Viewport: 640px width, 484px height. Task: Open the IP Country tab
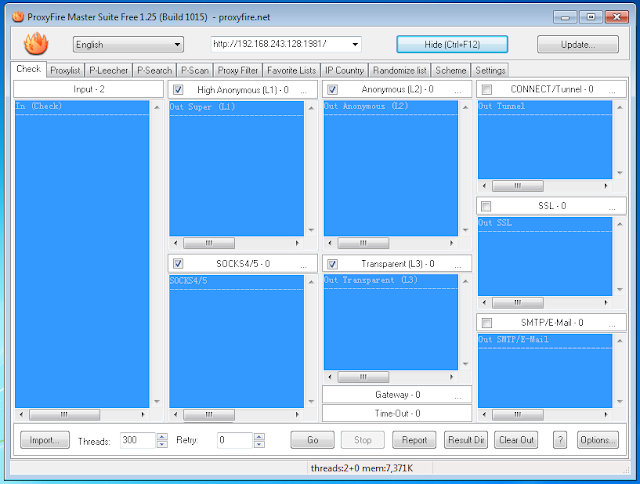(x=344, y=70)
